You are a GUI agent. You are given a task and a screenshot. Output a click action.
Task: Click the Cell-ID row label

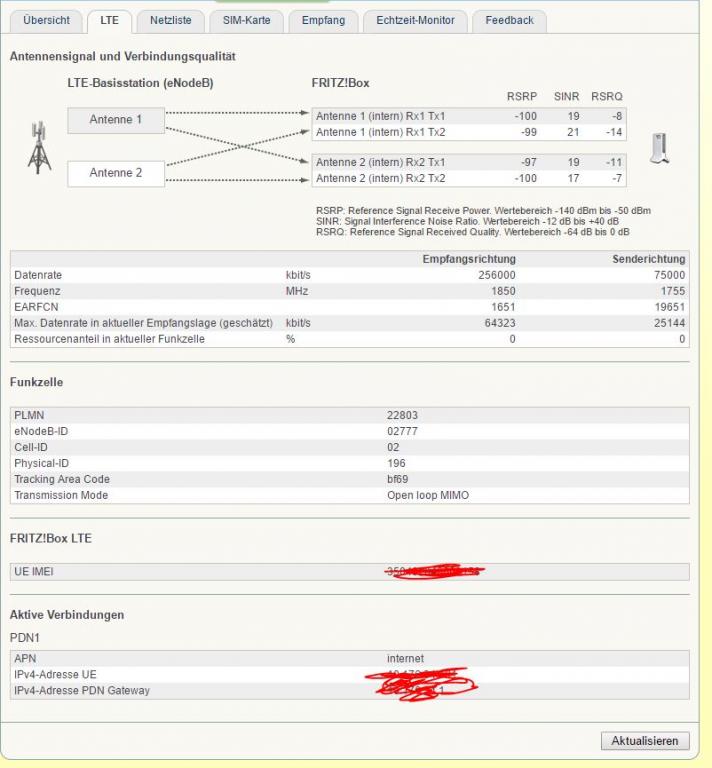(31, 448)
